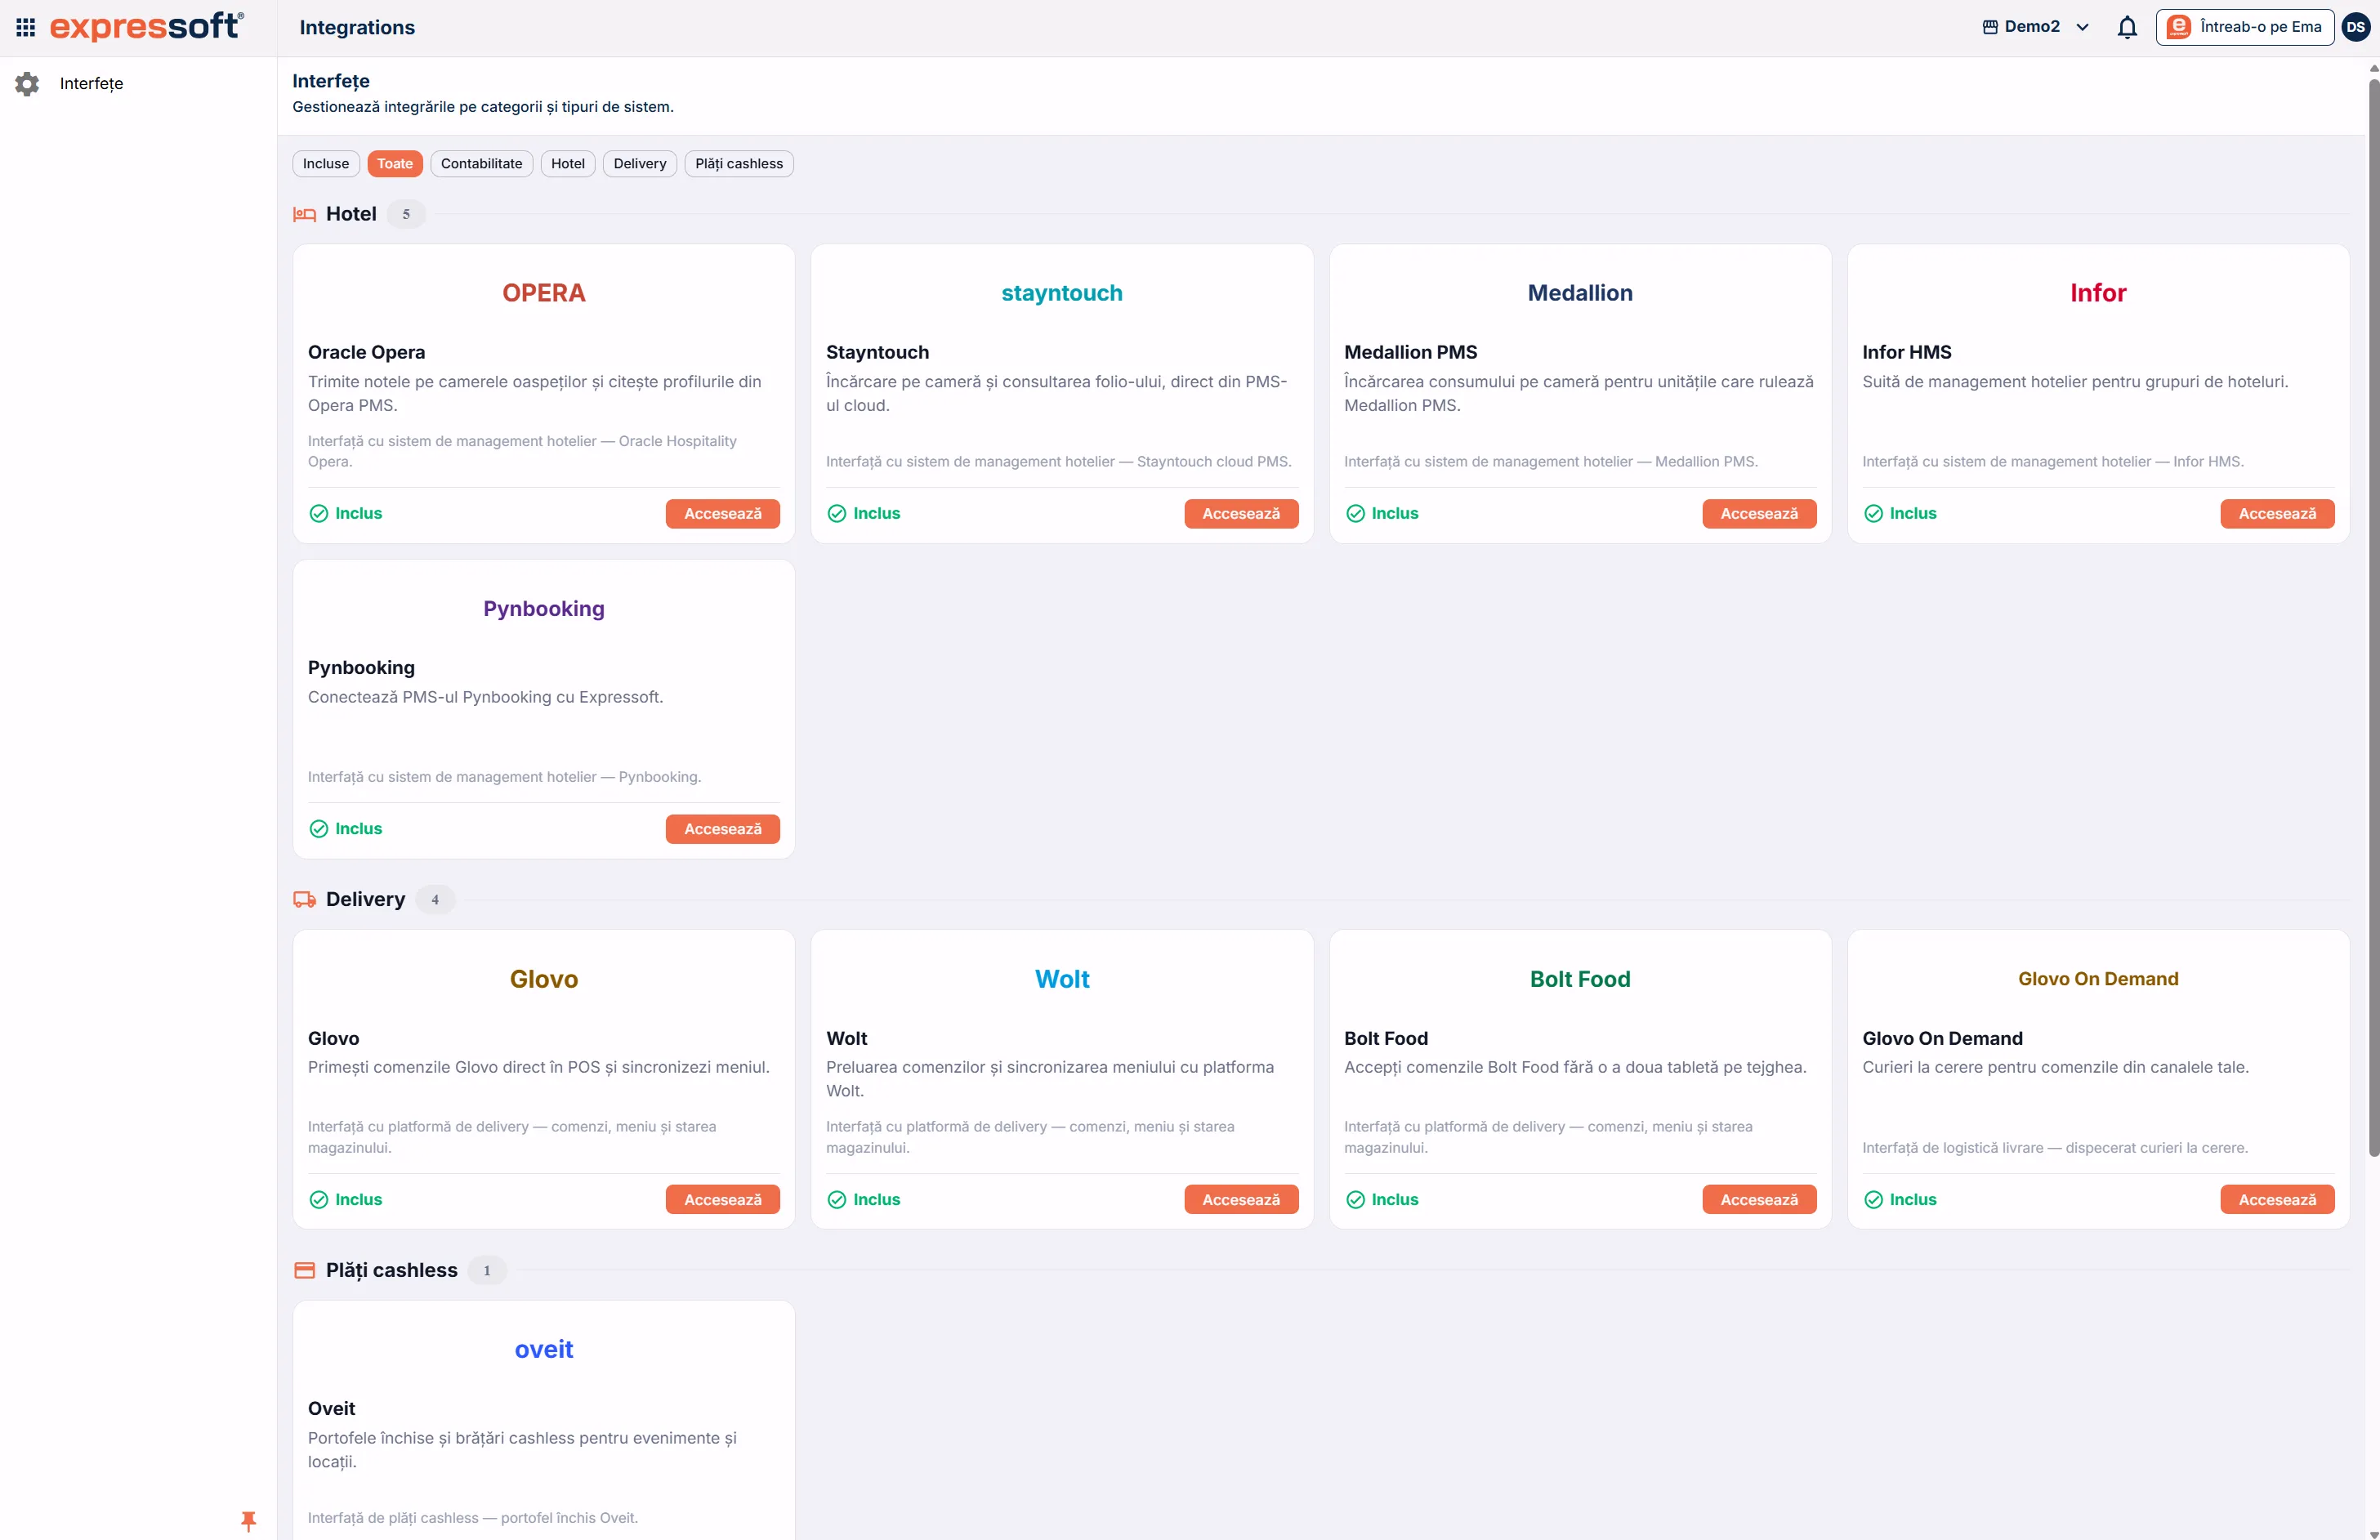Click the store icon beside Demo2

point(1990,27)
